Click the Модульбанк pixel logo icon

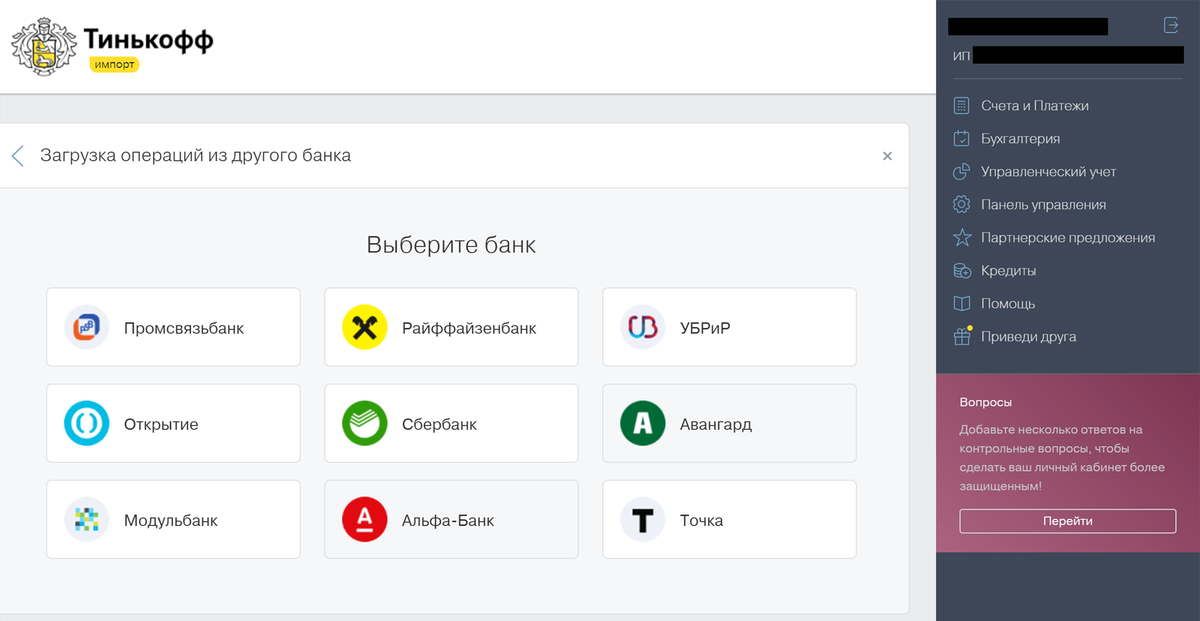tap(86, 520)
